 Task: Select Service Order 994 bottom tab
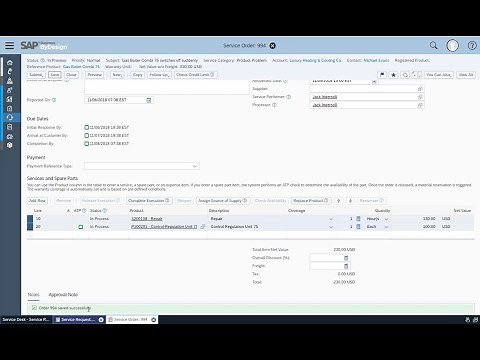point(130,319)
